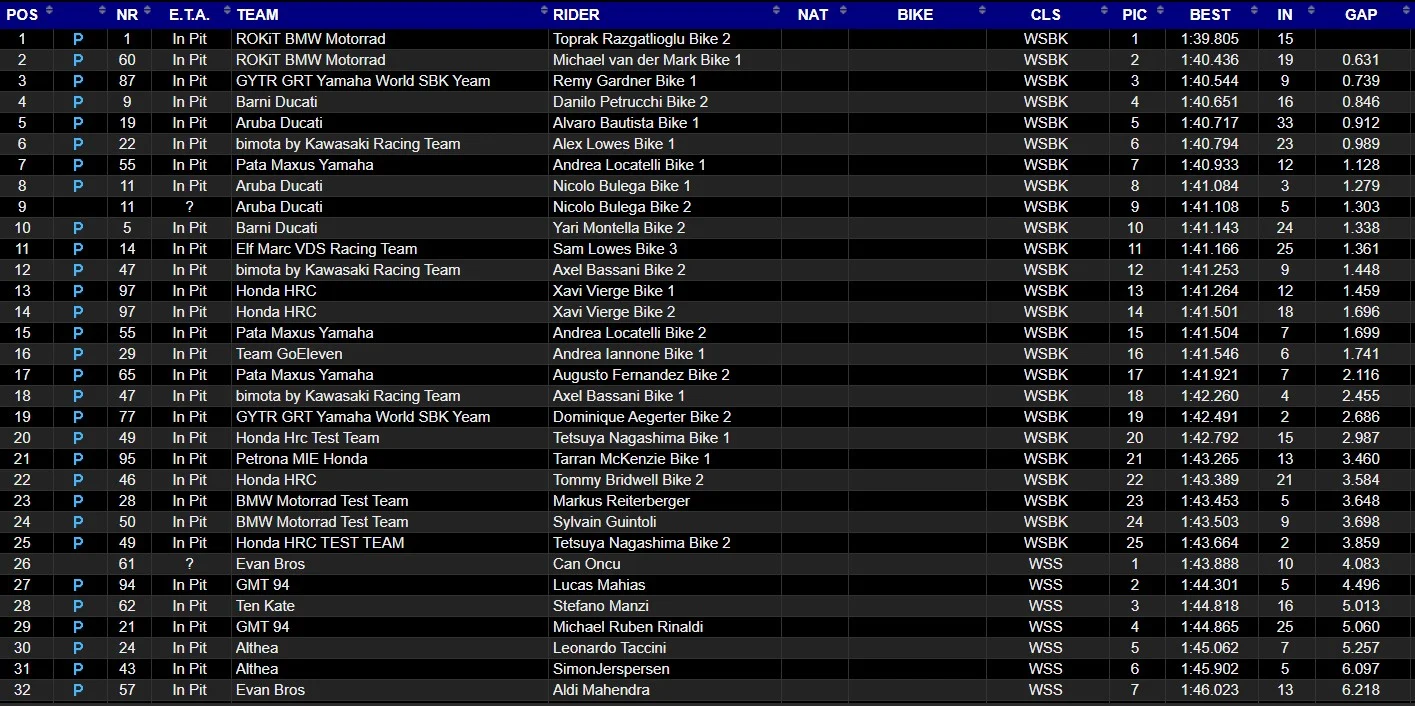This screenshot has height=706, width=1415.
Task: Click team 'Team GoEleven'
Action: click(x=289, y=354)
